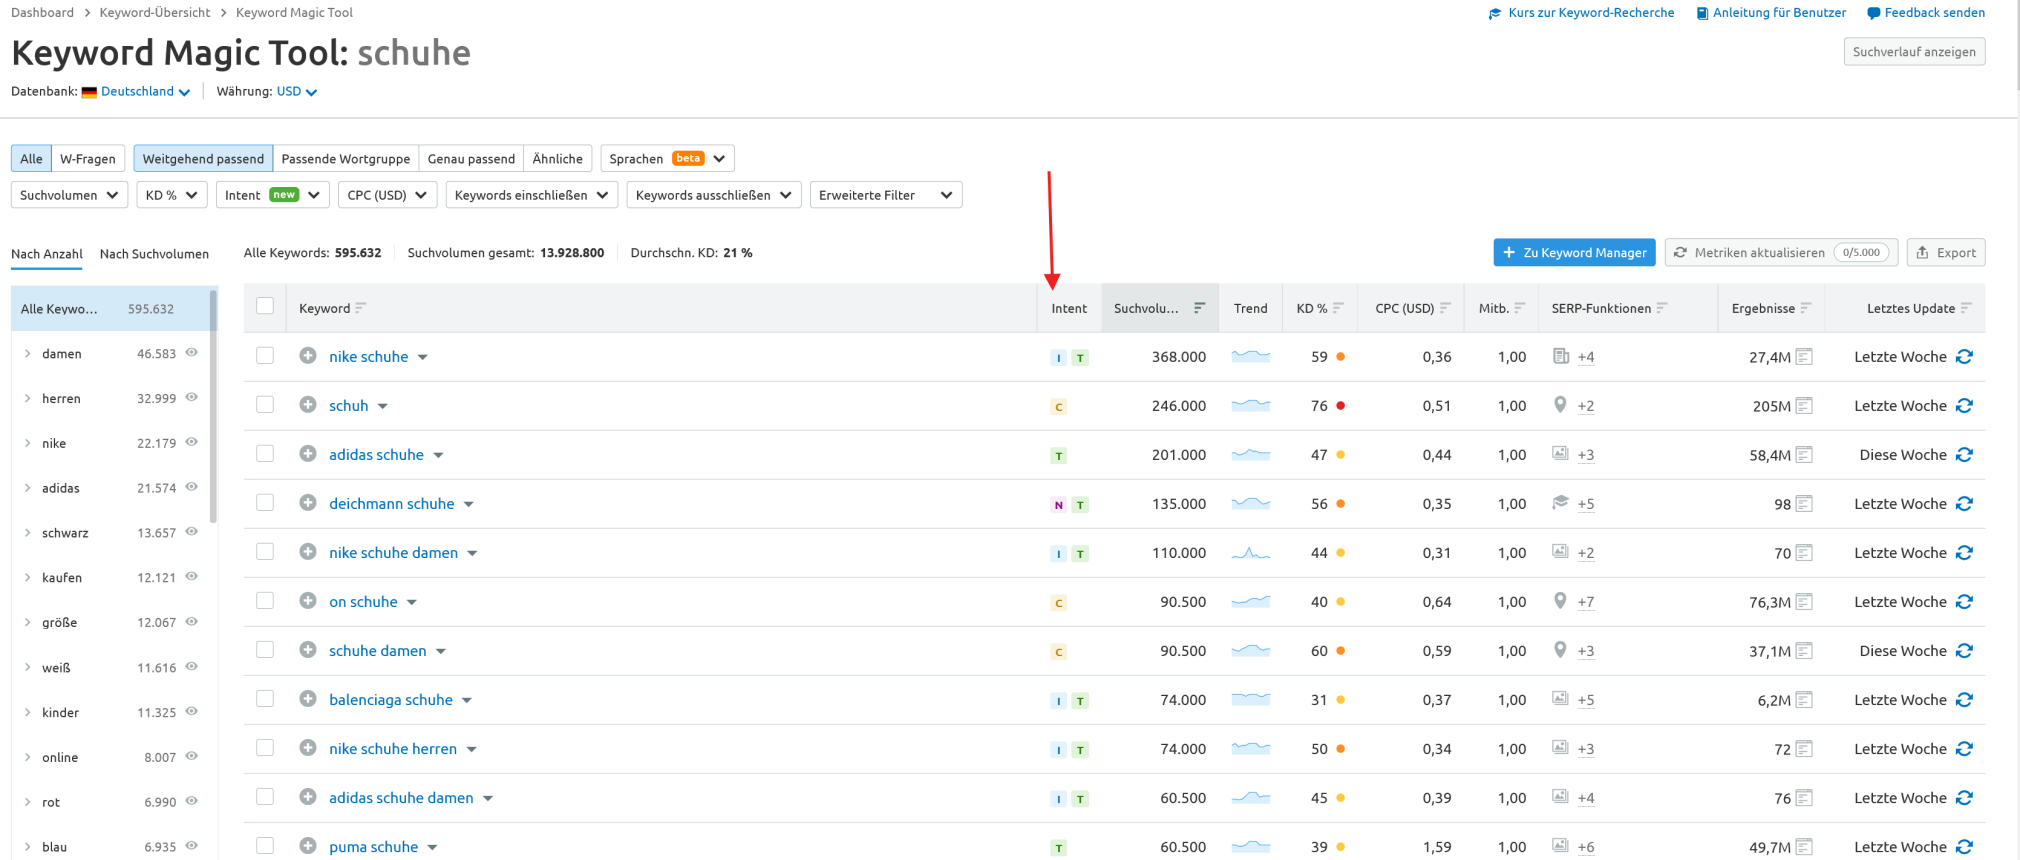Click the sidebar groups scrollbar
Screen dimensions: 2020x860
213,405
